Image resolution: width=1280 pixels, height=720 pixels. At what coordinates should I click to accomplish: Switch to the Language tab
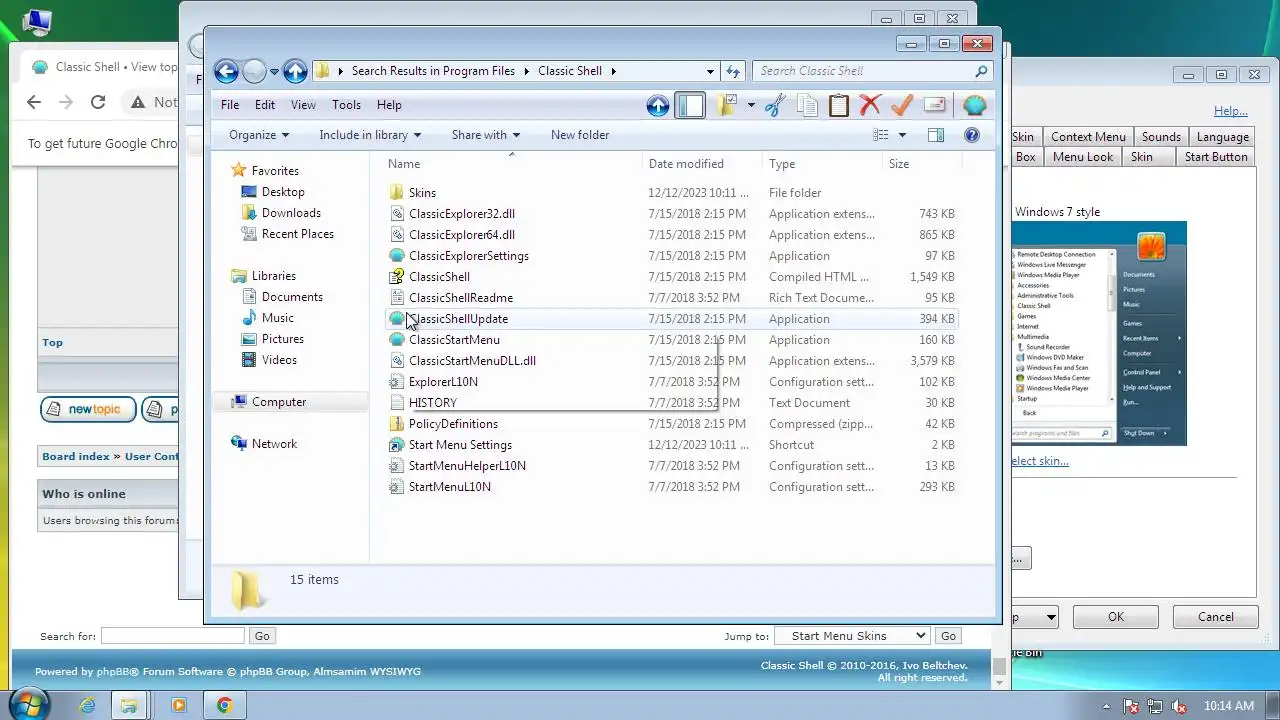tap(1223, 137)
